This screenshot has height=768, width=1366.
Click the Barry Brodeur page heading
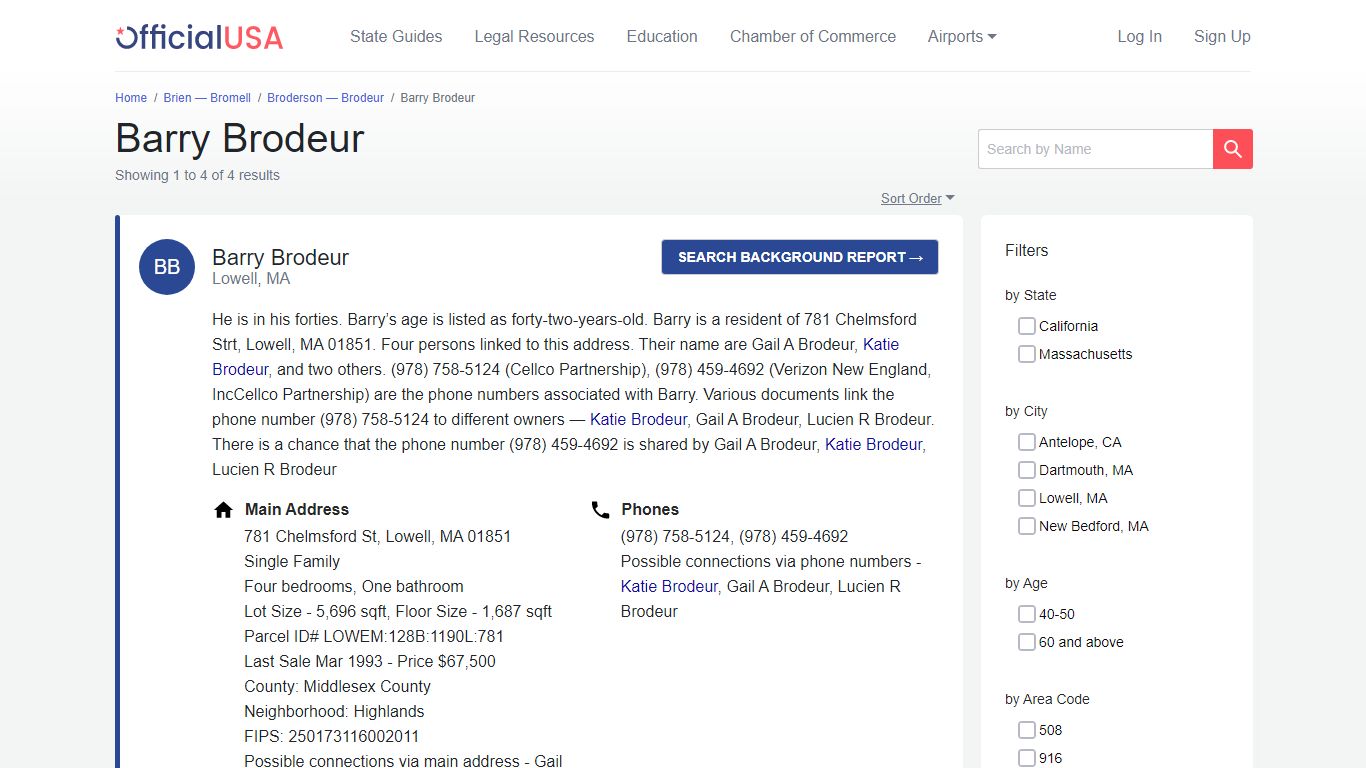pyautogui.click(x=240, y=138)
